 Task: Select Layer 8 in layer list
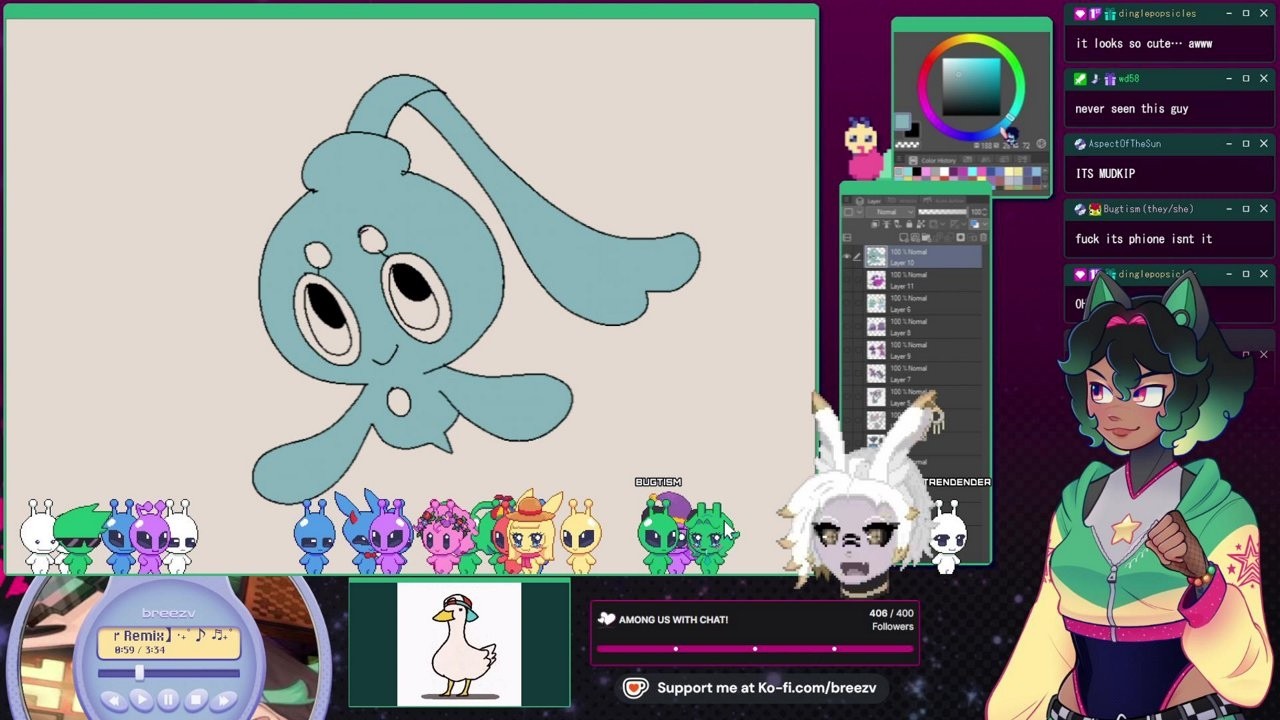click(923, 327)
